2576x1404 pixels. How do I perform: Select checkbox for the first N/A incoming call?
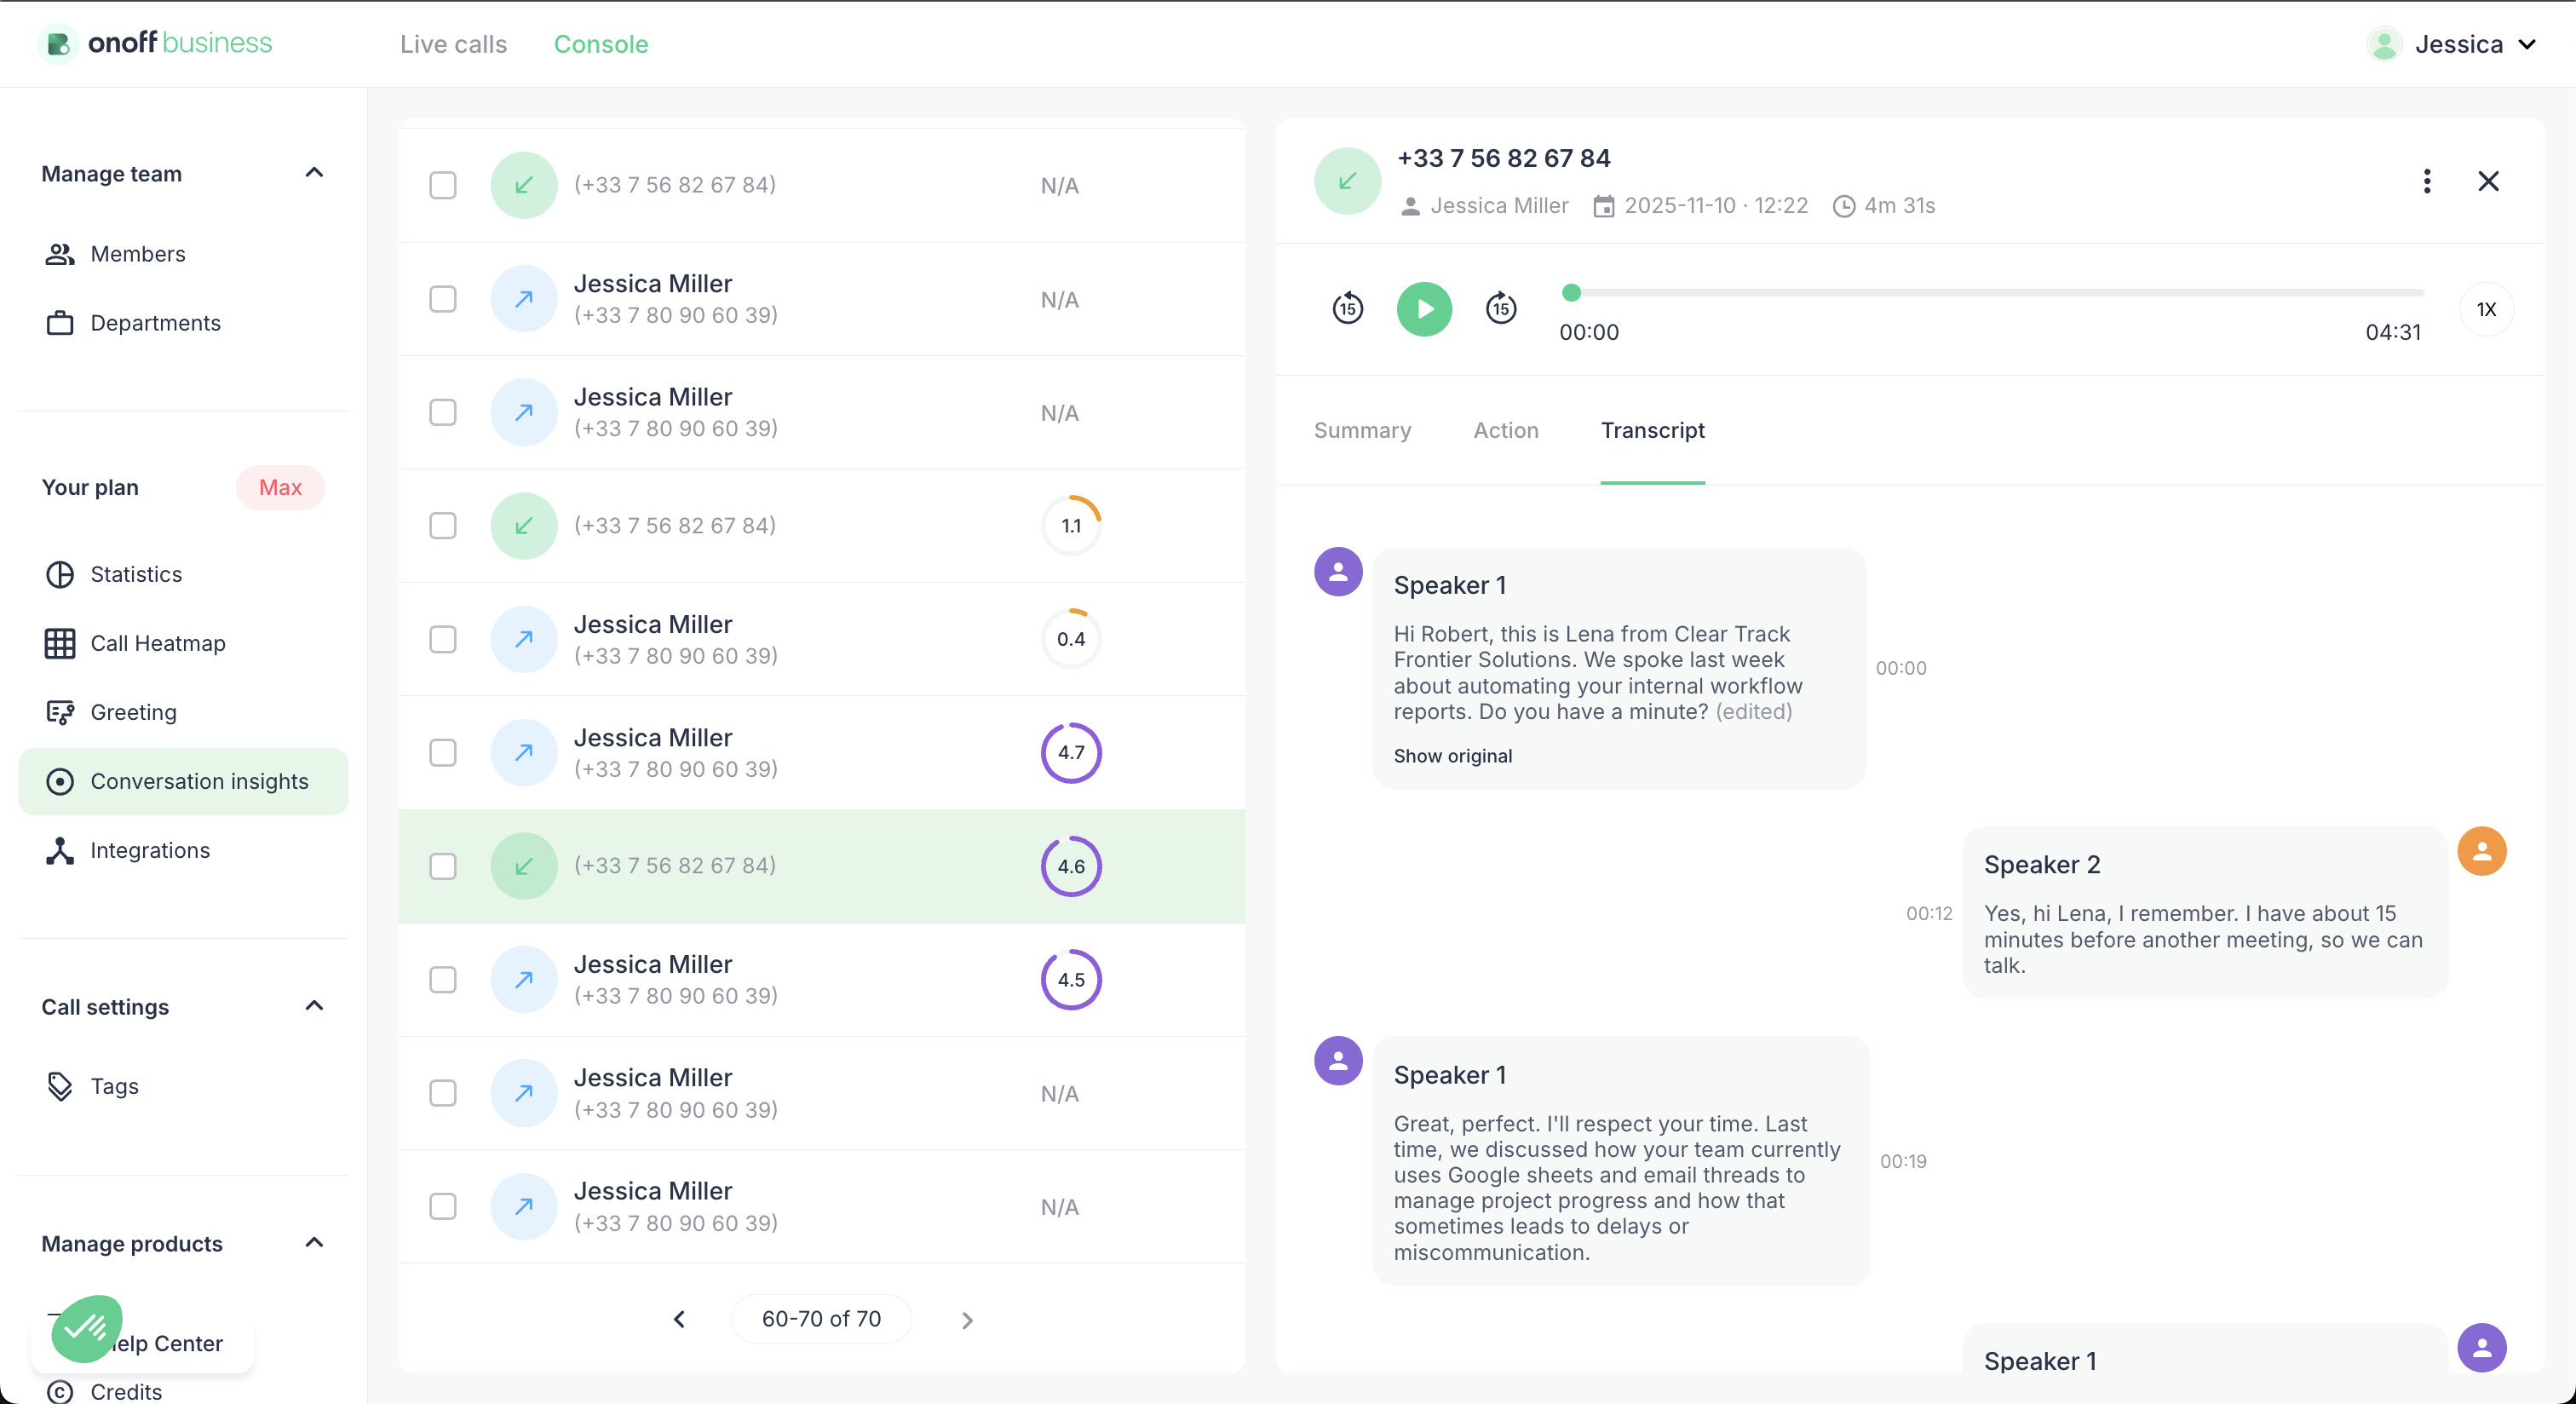443,186
